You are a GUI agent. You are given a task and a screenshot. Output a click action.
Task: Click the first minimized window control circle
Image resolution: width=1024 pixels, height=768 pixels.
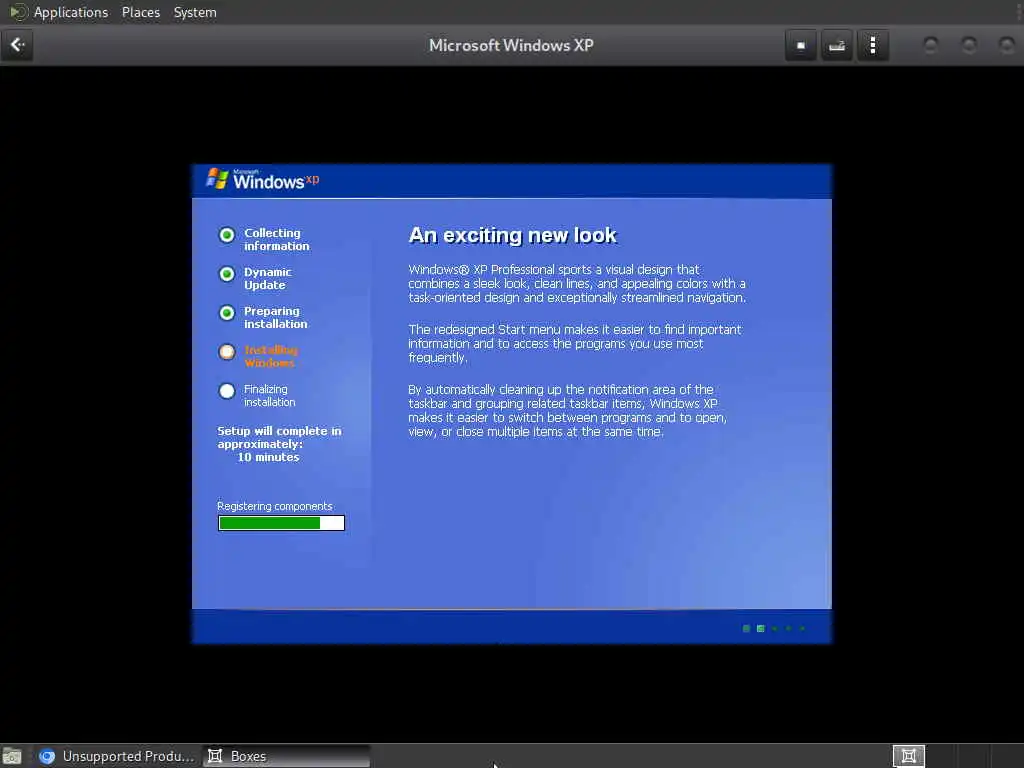(931, 45)
